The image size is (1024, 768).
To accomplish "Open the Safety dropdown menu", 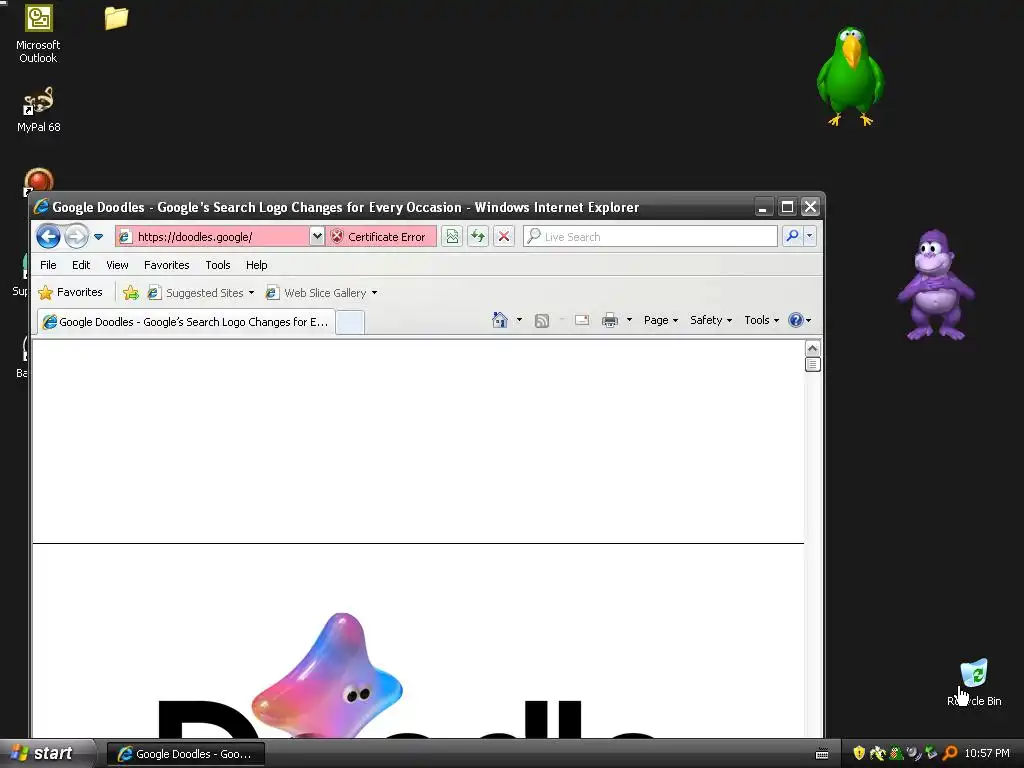I will click(711, 320).
